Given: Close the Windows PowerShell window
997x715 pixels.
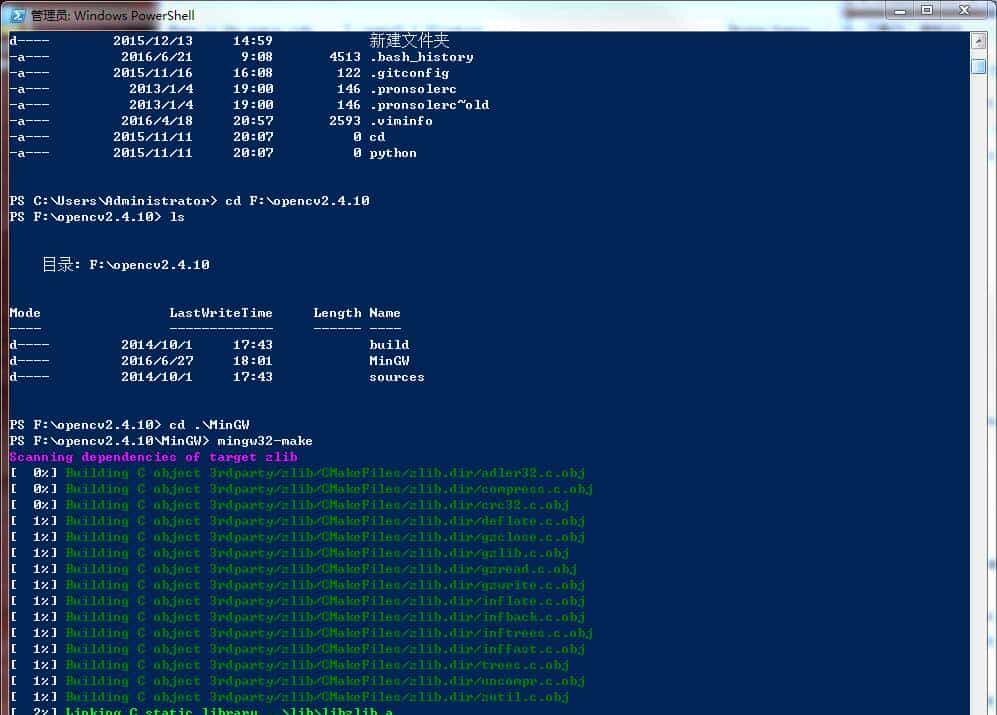Looking at the screenshot, I should click(x=965, y=12).
